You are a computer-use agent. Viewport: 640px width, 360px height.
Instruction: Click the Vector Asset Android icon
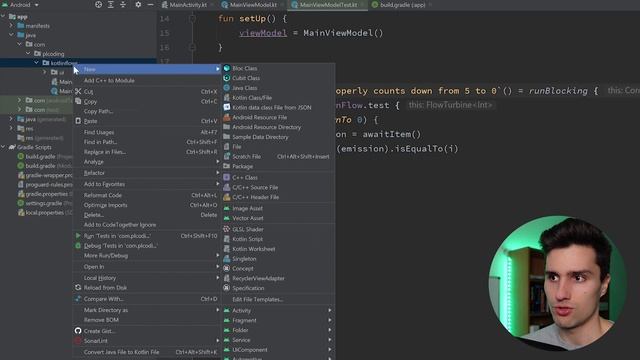pyautogui.click(x=227, y=218)
